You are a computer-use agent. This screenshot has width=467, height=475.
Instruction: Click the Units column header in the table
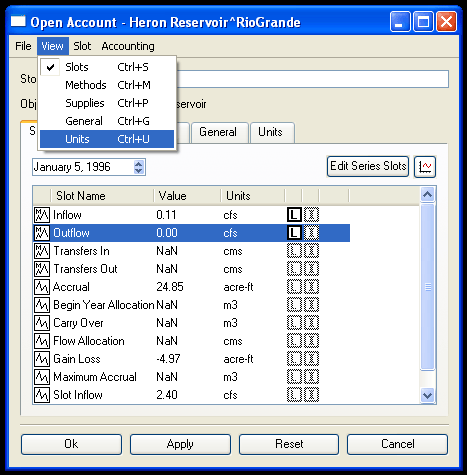point(252,196)
